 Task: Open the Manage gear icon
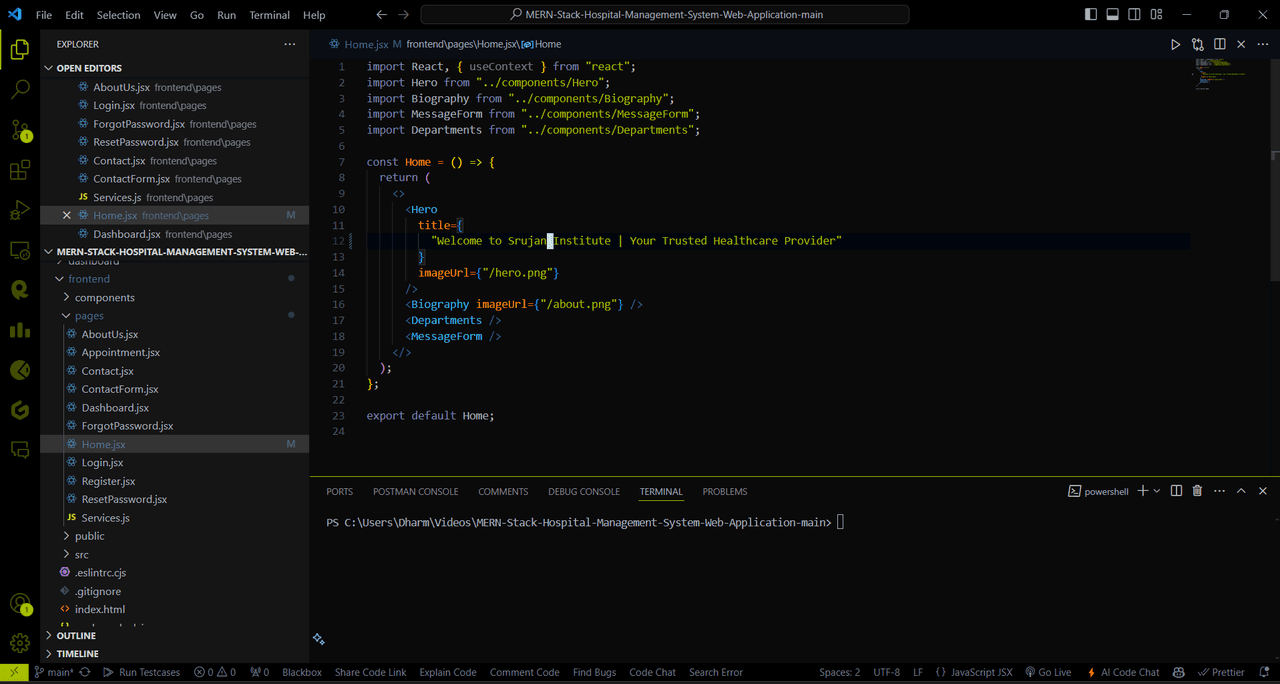pos(20,643)
